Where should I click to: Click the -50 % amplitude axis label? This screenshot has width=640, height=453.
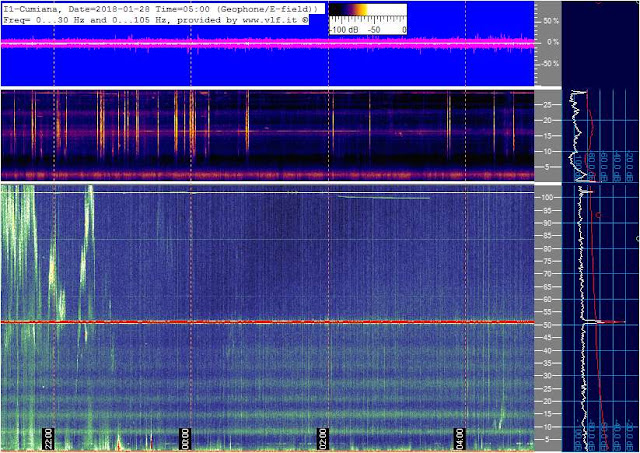[550, 64]
